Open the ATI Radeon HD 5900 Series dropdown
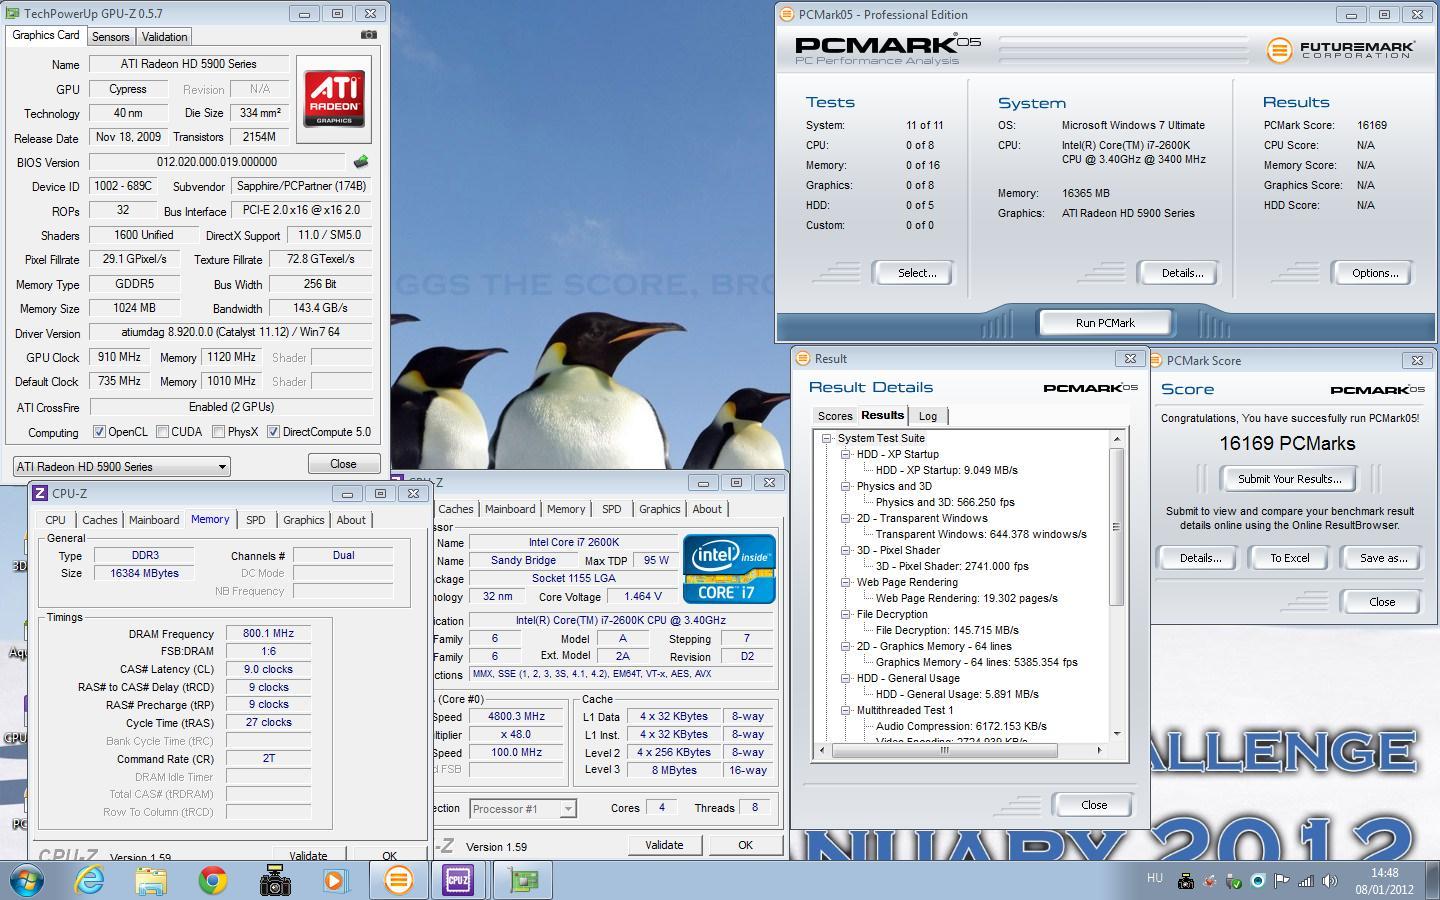This screenshot has height=900, width=1440. 121,466
